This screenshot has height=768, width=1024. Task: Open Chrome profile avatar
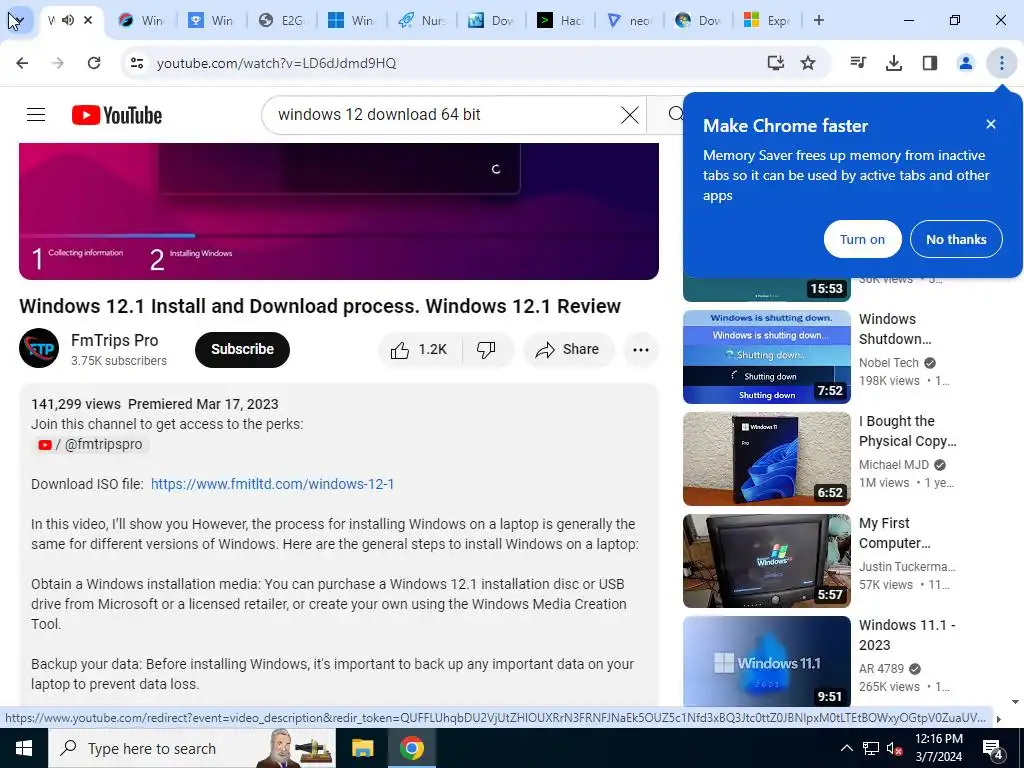(x=965, y=63)
